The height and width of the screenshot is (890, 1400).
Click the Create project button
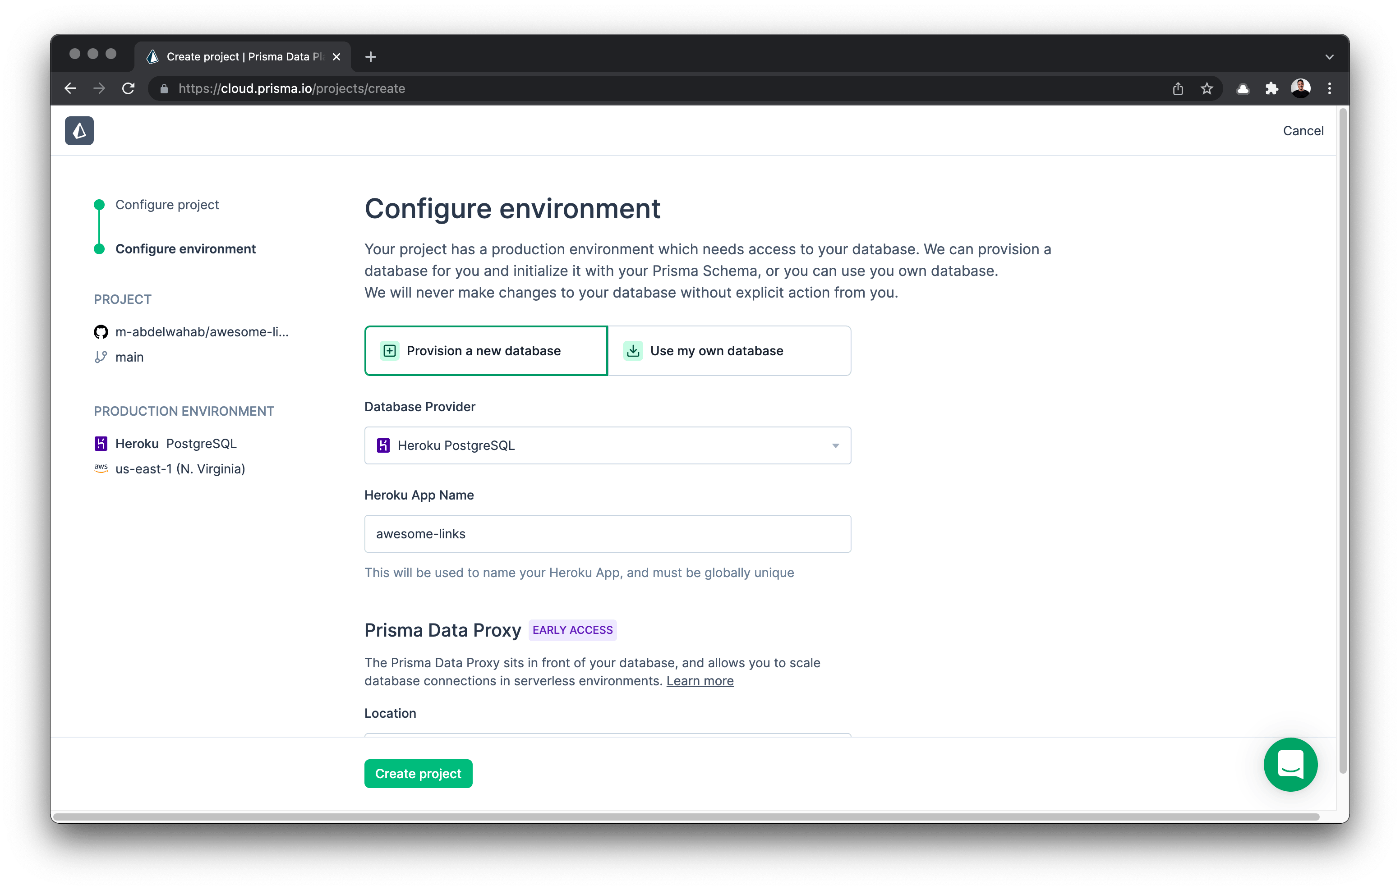pyautogui.click(x=418, y=774)
